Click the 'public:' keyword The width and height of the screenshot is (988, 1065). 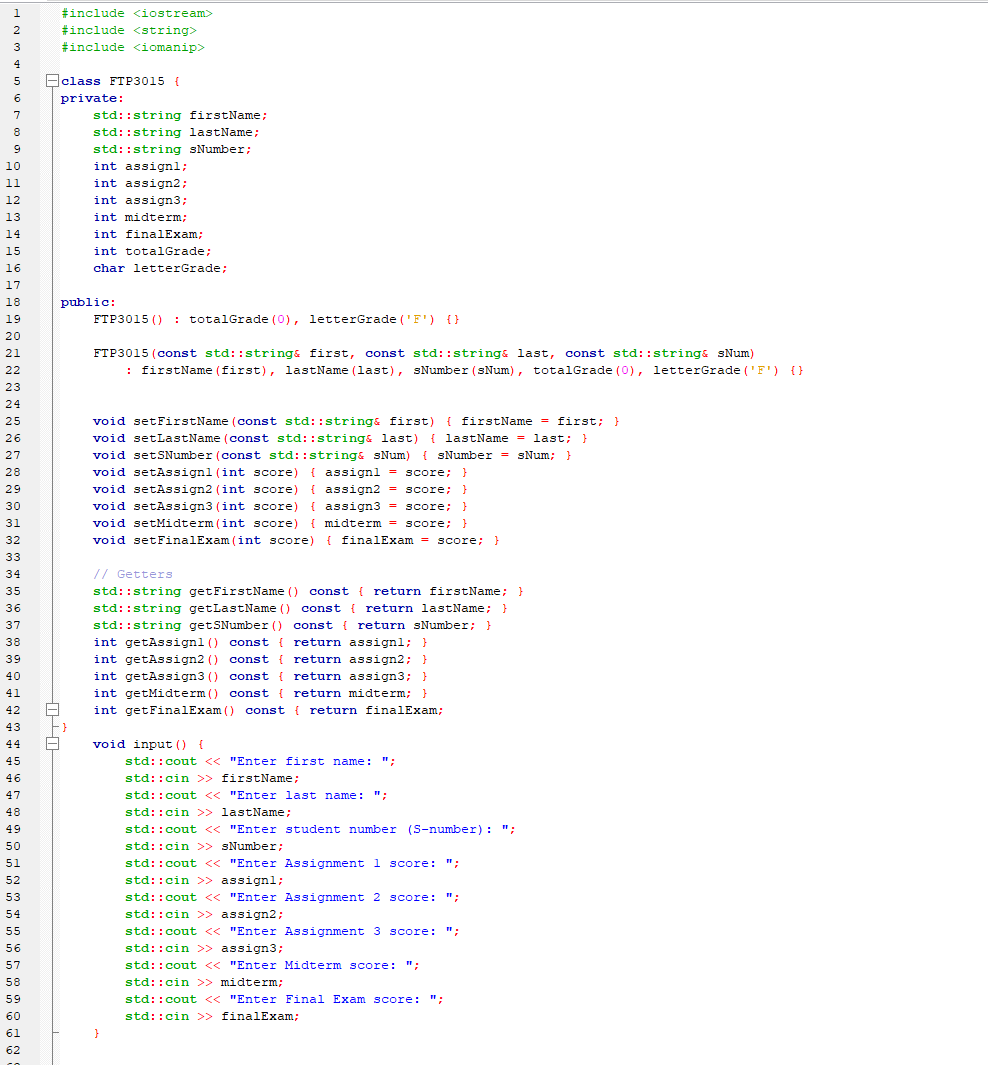[x=88, y=302]
